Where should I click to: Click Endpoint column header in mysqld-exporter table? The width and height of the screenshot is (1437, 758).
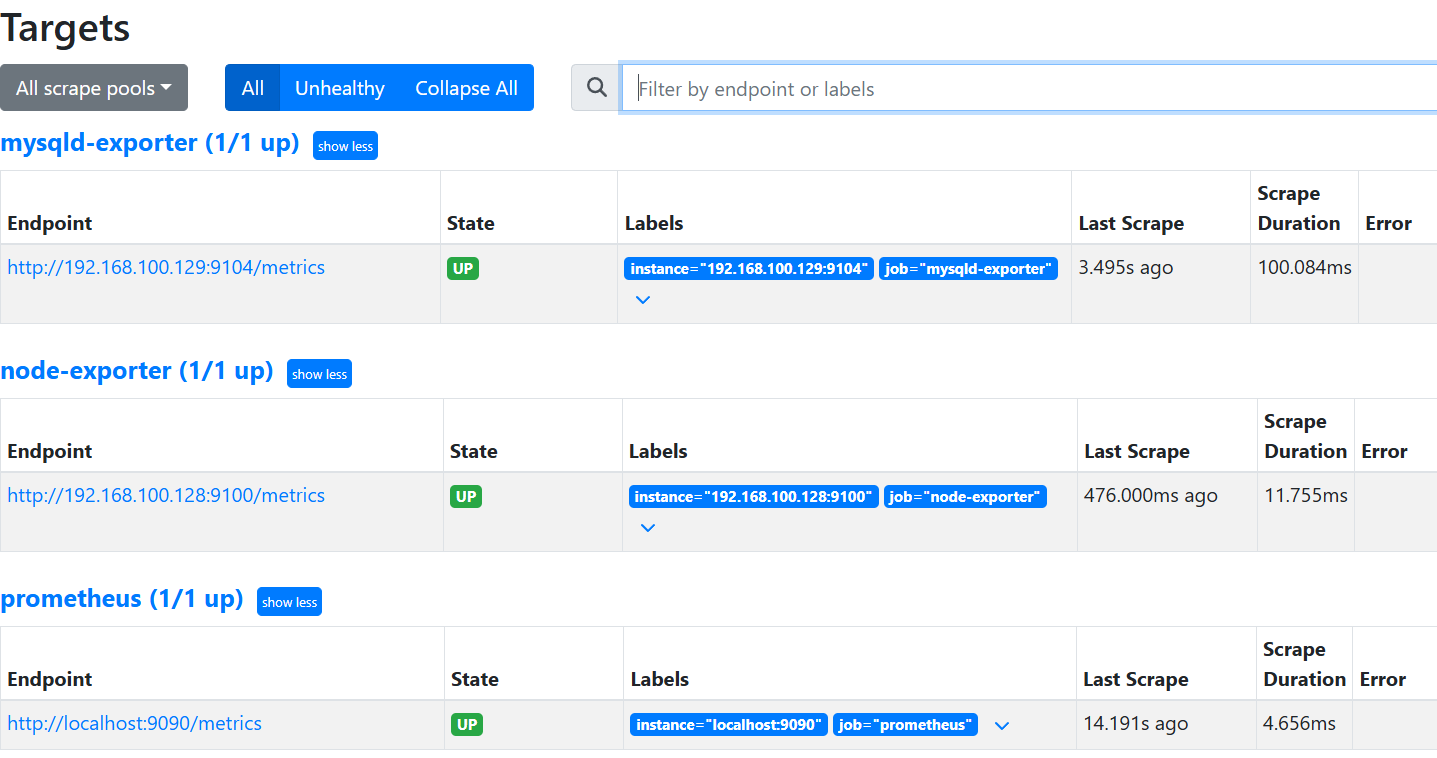click(x=49, y=223)
